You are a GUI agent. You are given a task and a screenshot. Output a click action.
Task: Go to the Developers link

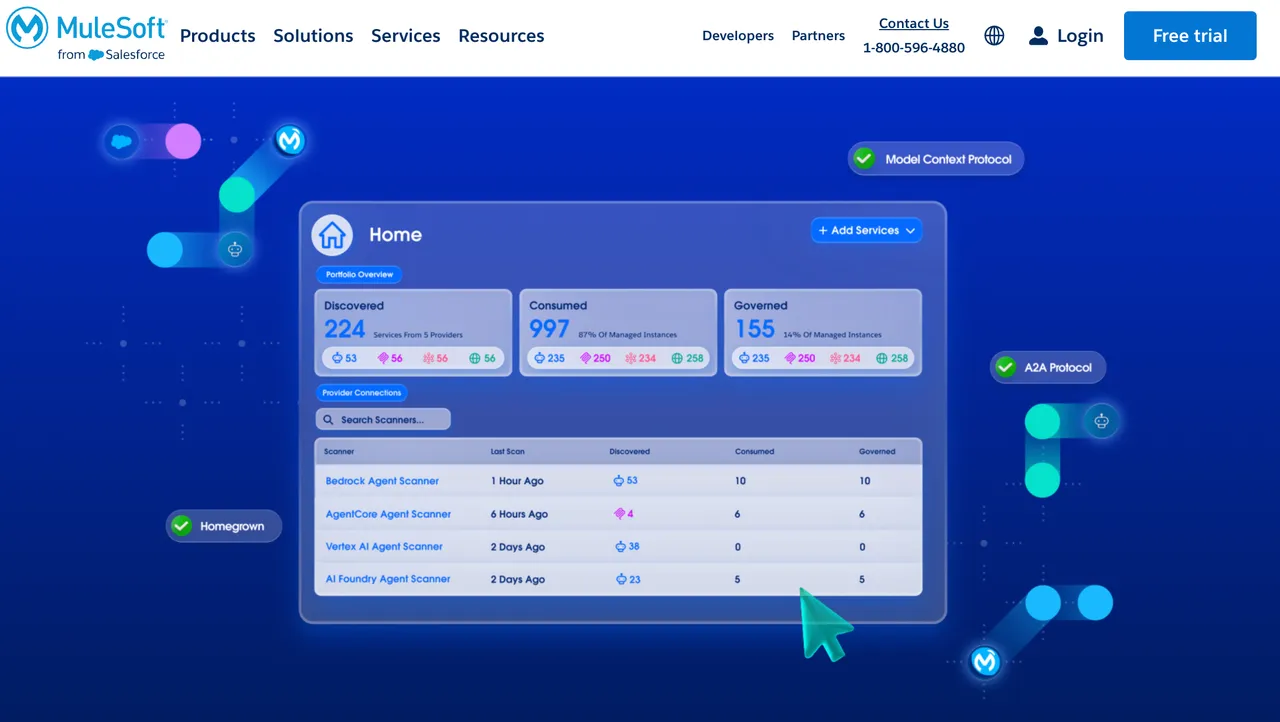pyautogui.click(x=738, y=36)
